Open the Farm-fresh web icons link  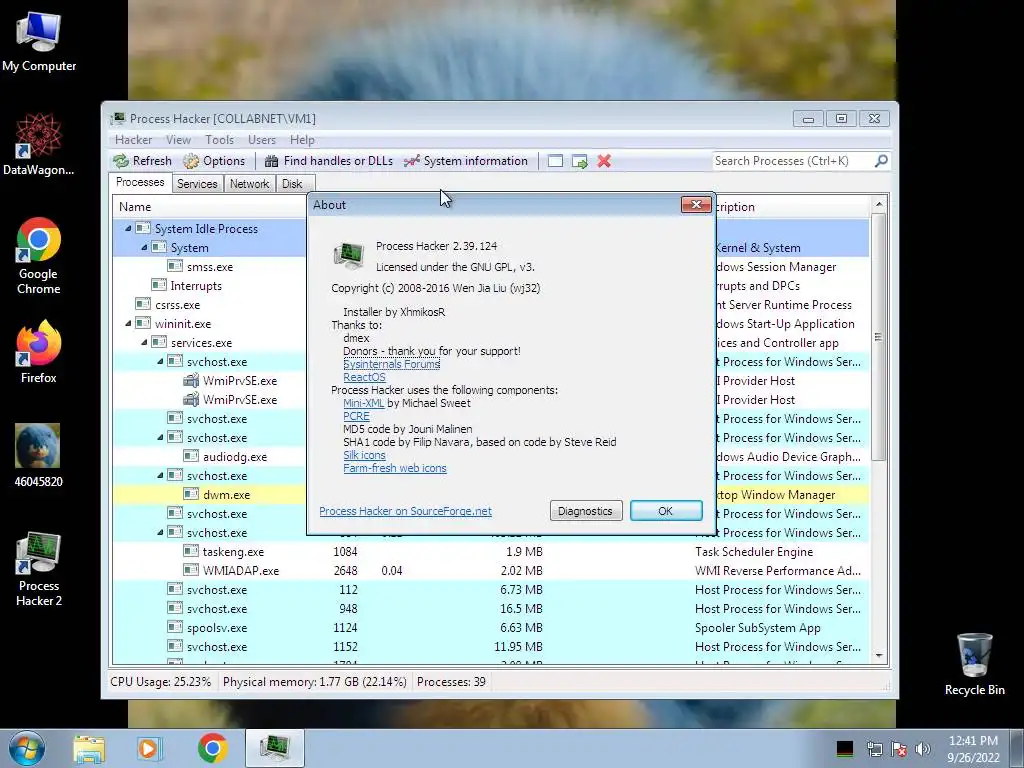[395, 468]
